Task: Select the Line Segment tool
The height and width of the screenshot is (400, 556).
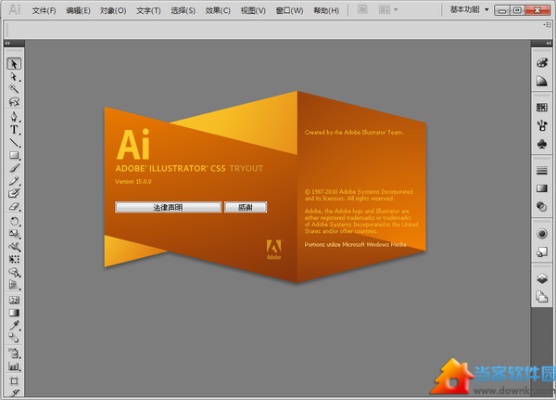Action: (14, 143)
